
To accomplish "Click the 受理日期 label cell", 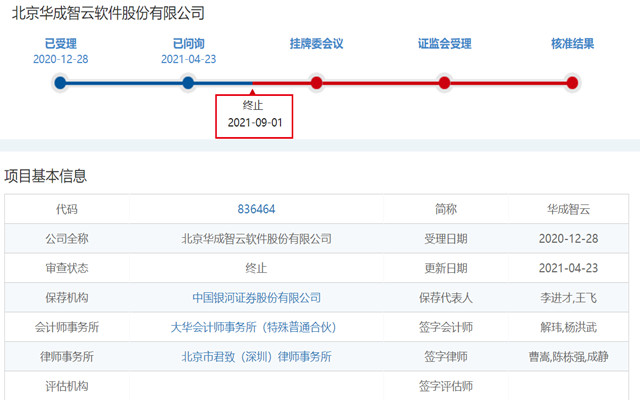I will pos(446,238).
